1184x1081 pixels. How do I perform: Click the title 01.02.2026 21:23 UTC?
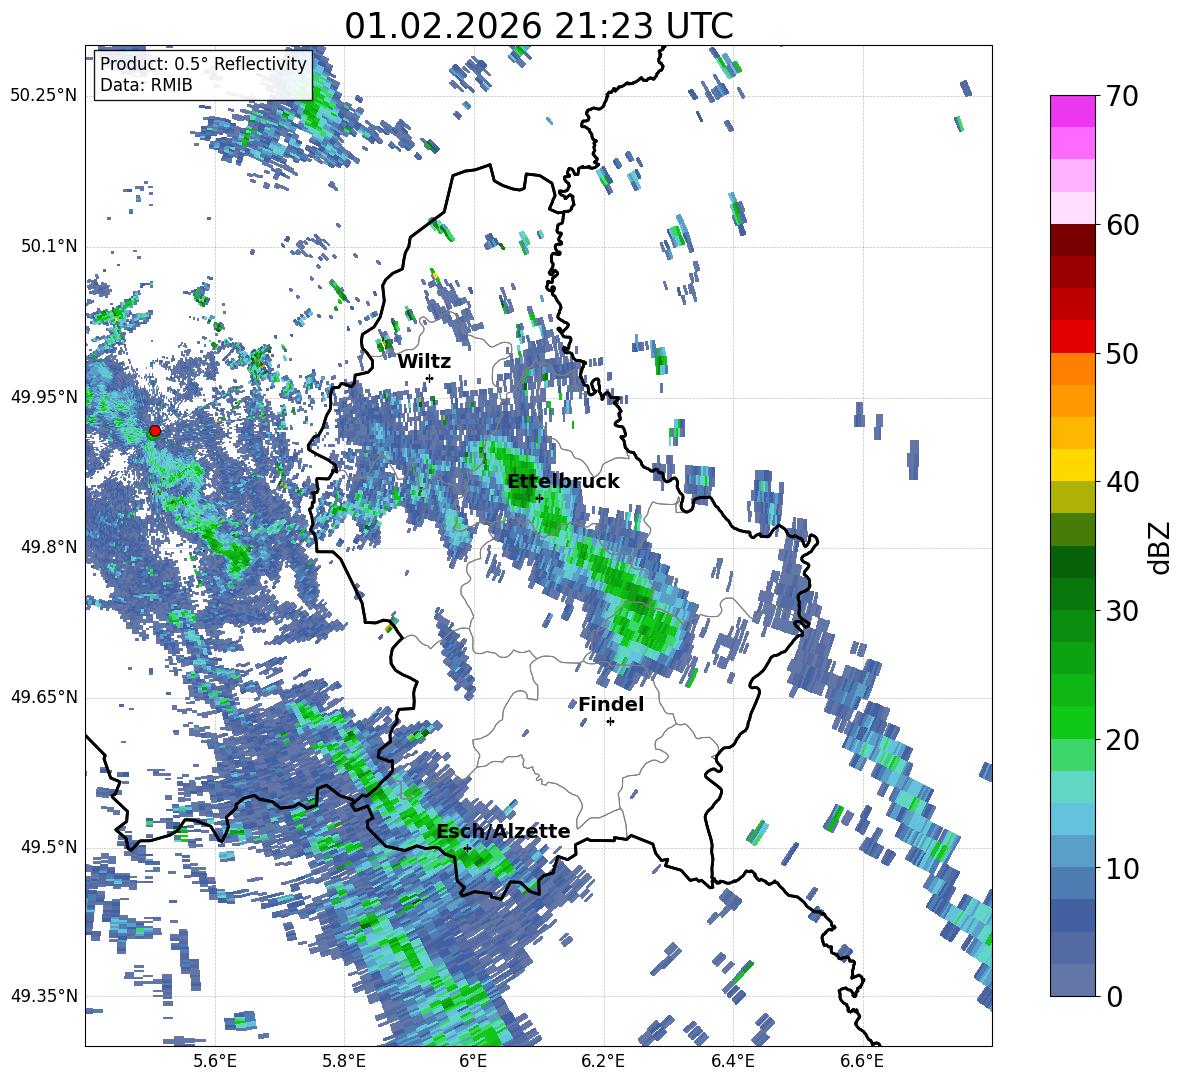click(x=538, y=26)
